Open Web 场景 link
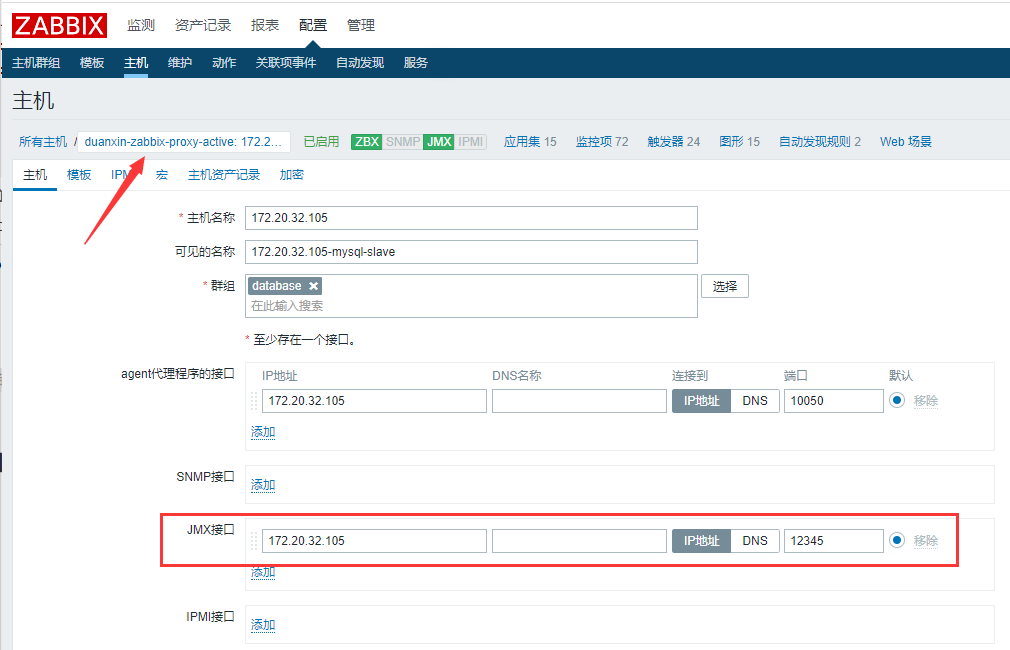1010x650 pixels. tap(906, 142)
